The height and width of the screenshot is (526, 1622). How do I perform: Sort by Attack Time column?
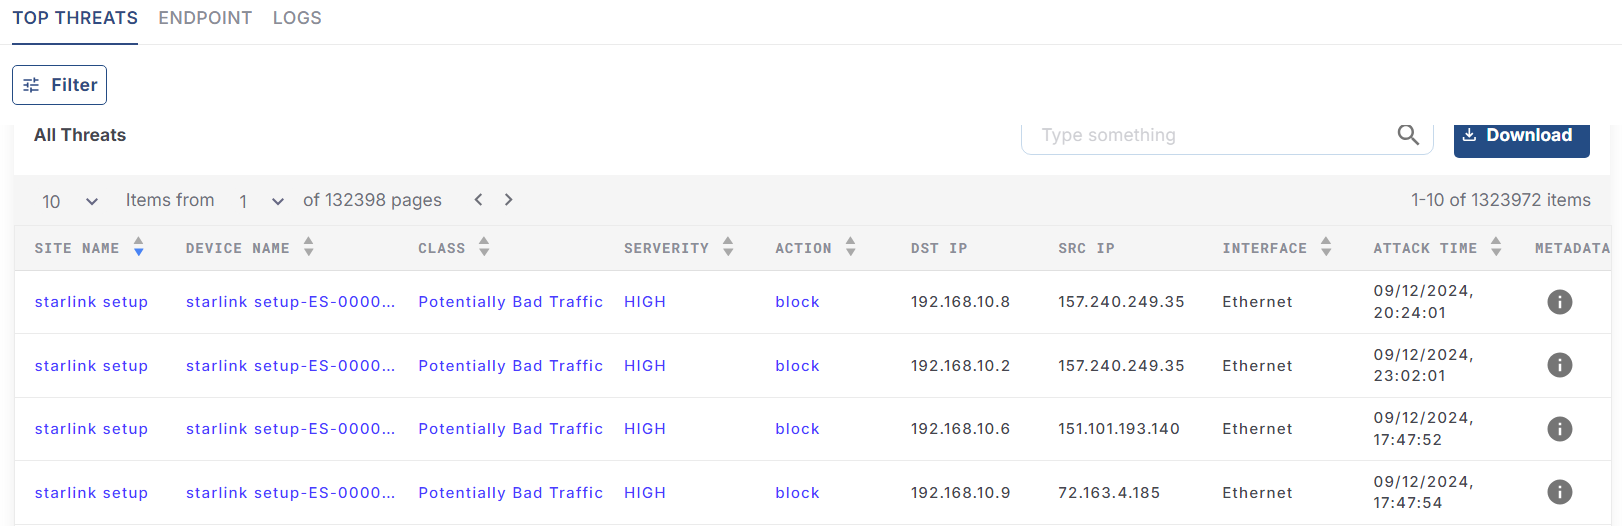1496,247
